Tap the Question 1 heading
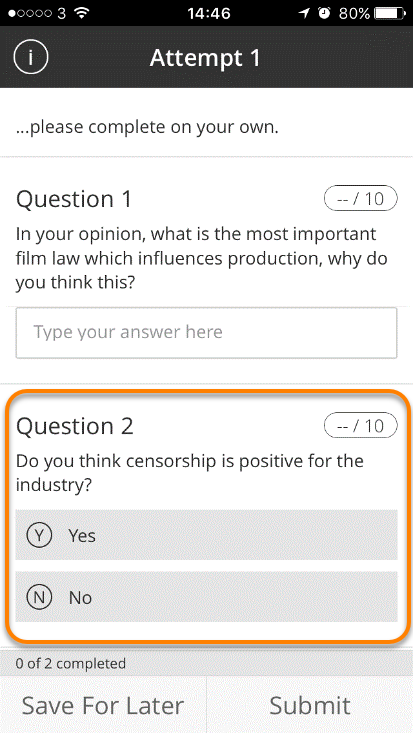413x733 pixels. click(x=74, y=199)
